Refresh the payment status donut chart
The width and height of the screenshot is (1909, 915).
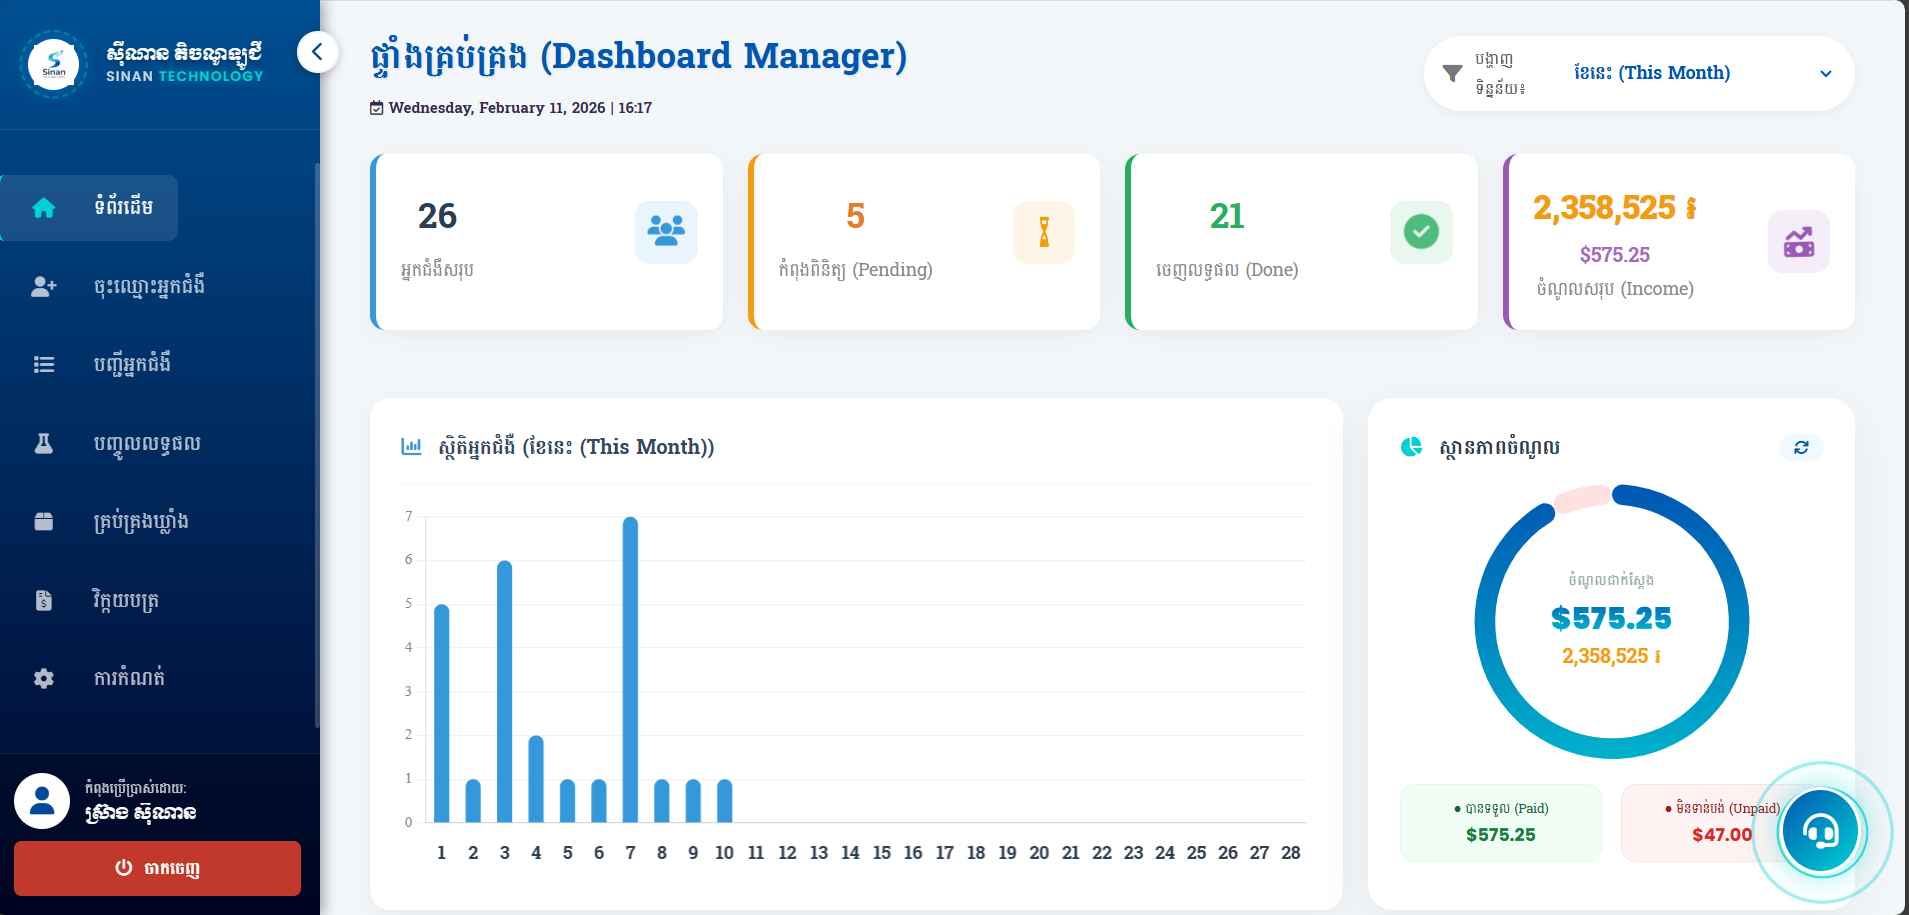(x=1801, y=447)
